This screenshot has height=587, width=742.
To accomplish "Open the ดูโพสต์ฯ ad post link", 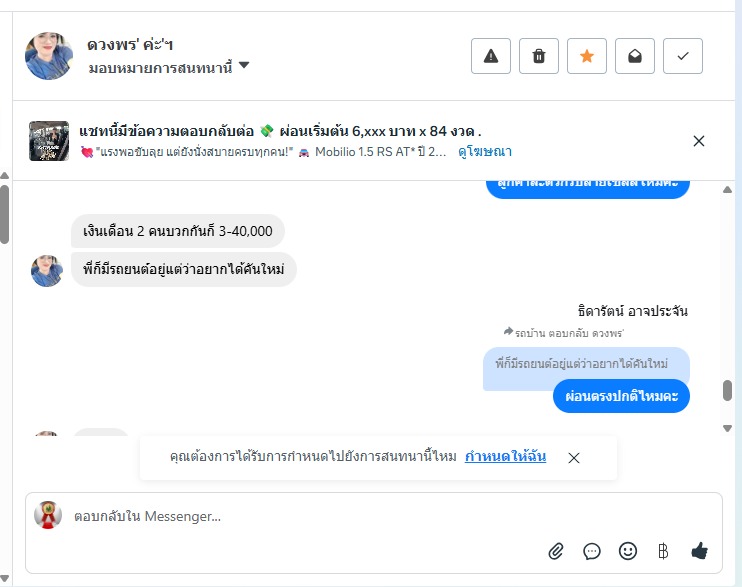I will click(x=485, y=152).
